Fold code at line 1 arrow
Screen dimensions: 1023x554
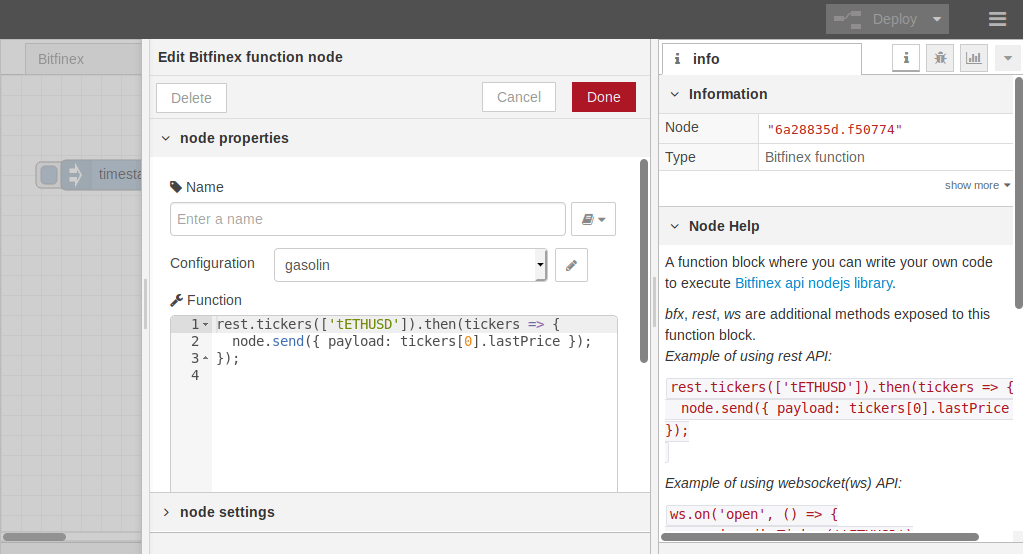tap(205, 324)
